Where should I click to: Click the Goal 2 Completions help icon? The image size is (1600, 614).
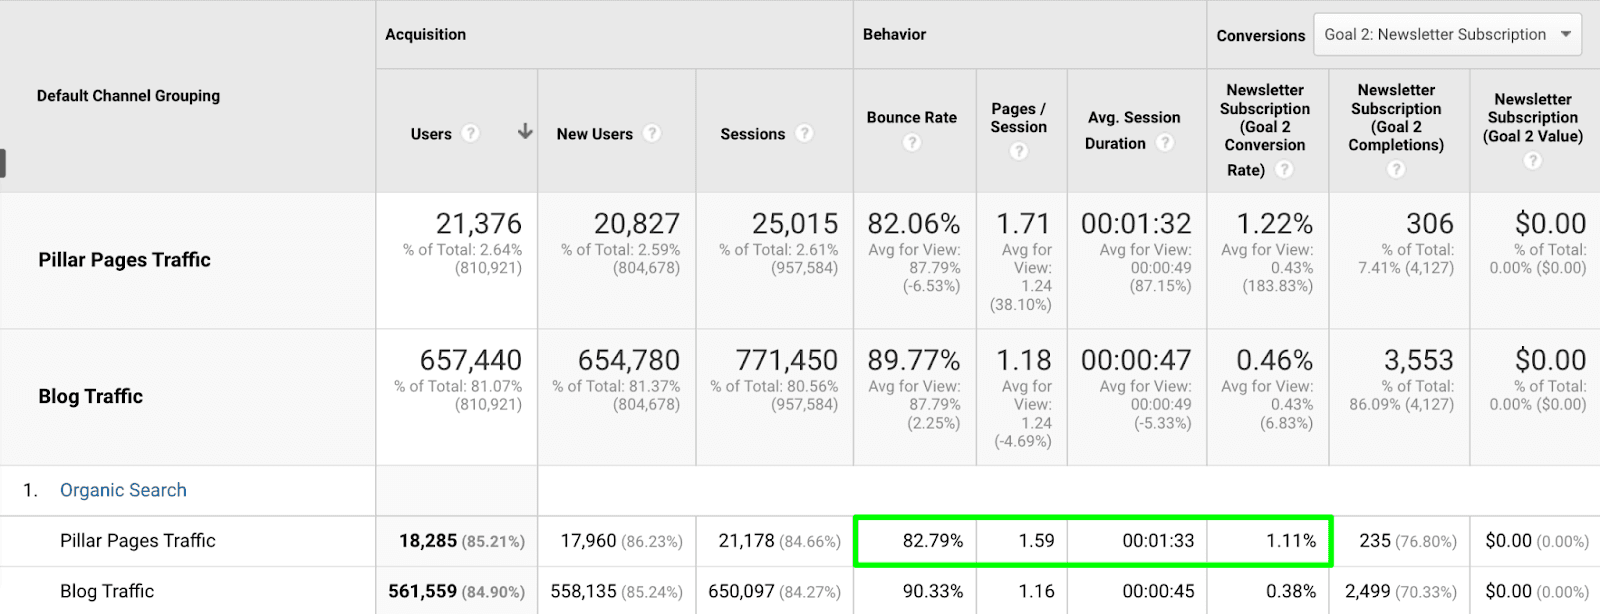[1396, 169]
